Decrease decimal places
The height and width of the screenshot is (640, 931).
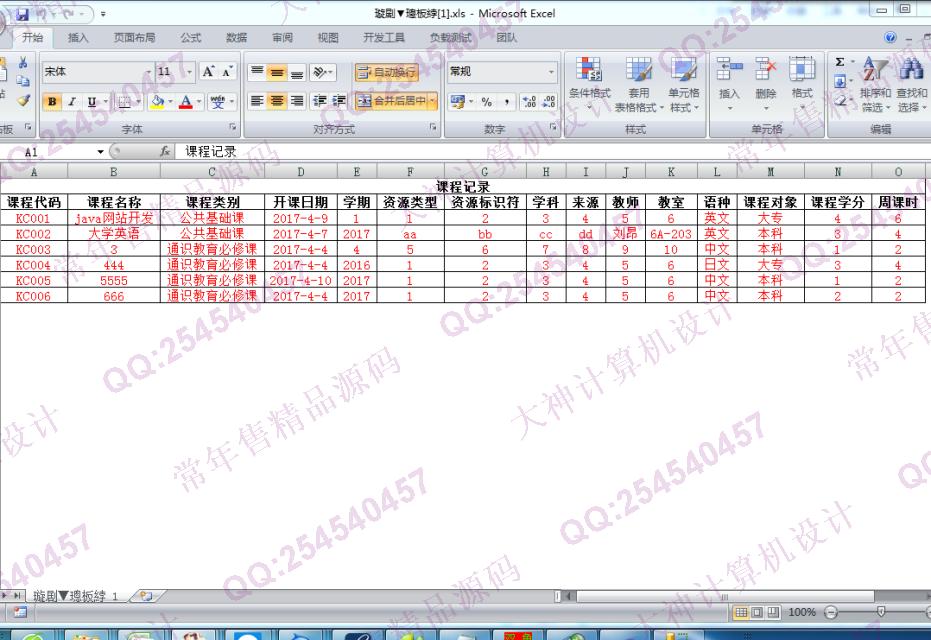549,102
